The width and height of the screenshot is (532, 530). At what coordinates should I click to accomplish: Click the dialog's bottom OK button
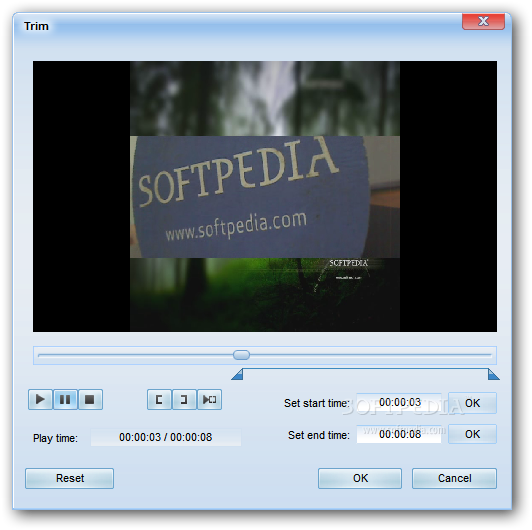[360, 478]
